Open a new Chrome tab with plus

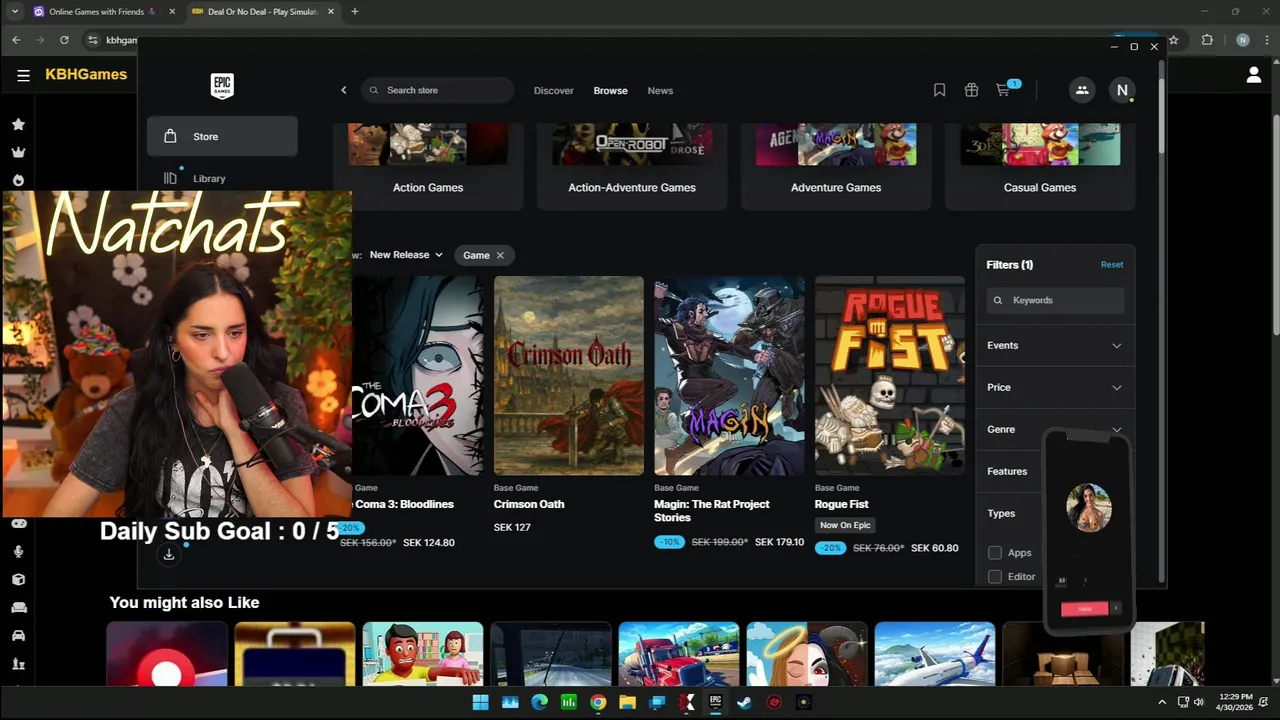click(x=354, y=11)
